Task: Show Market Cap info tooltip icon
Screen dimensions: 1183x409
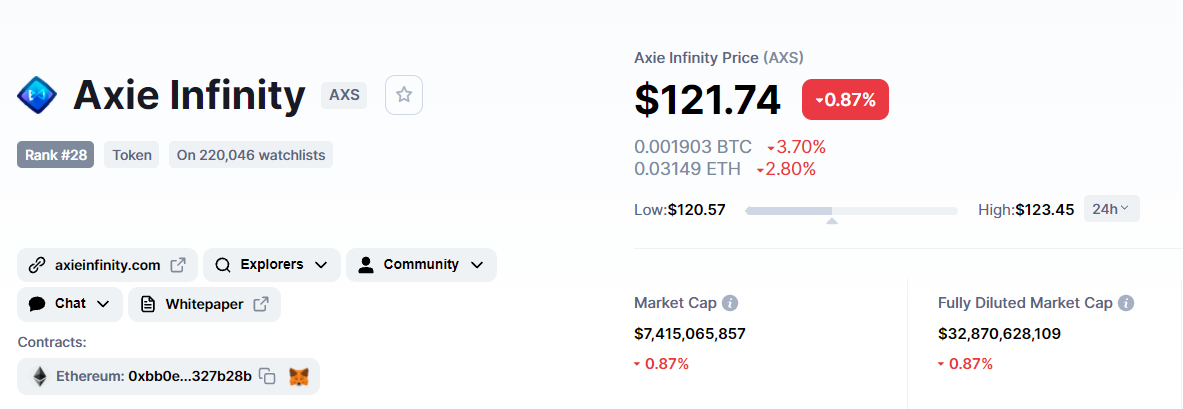Action: (730, 303)
